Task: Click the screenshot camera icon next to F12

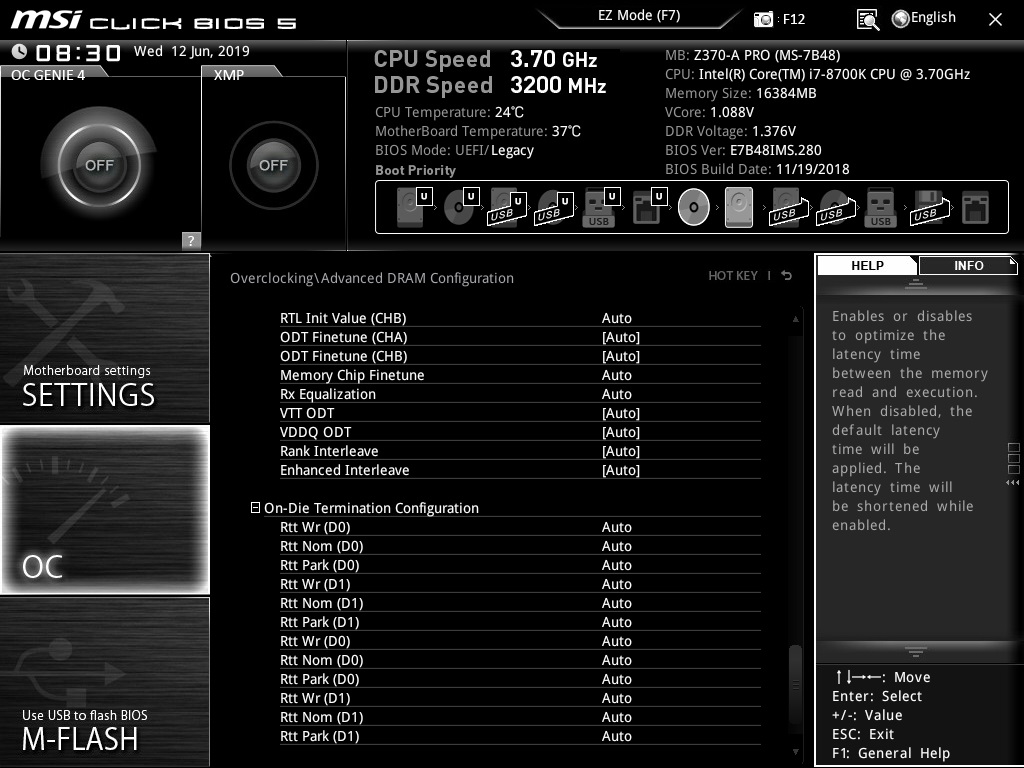Action: [x=763, y=19]
